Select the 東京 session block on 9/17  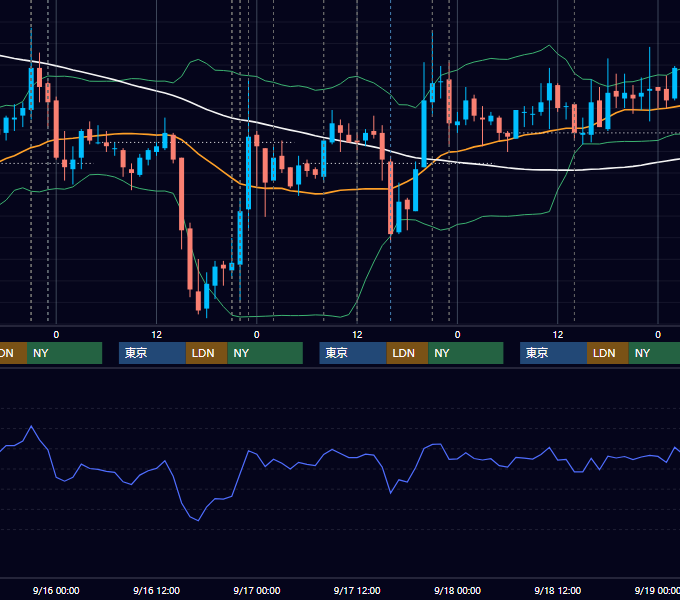[353, 353]
